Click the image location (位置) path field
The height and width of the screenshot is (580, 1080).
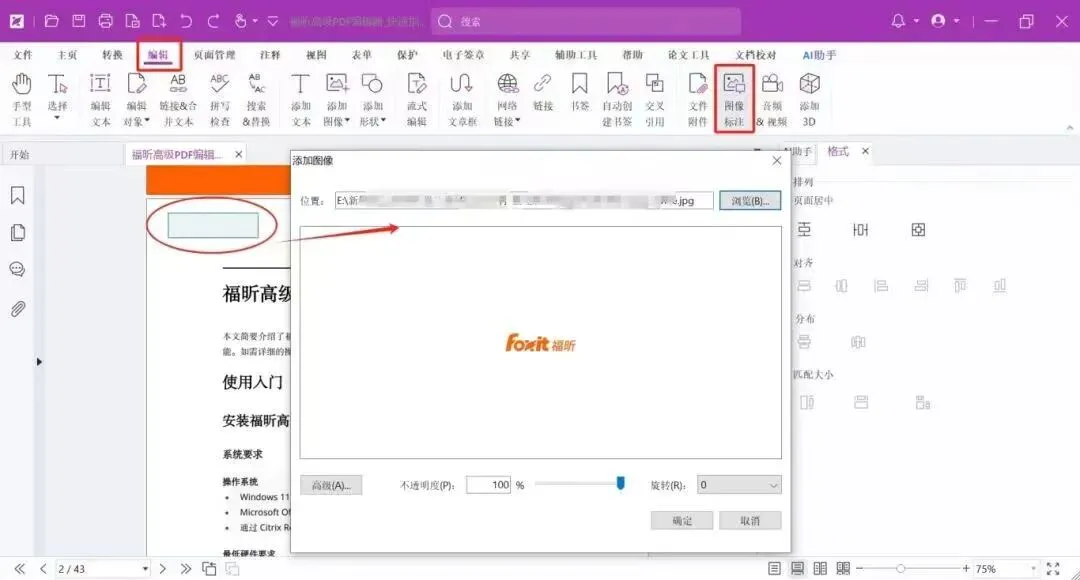524,200
